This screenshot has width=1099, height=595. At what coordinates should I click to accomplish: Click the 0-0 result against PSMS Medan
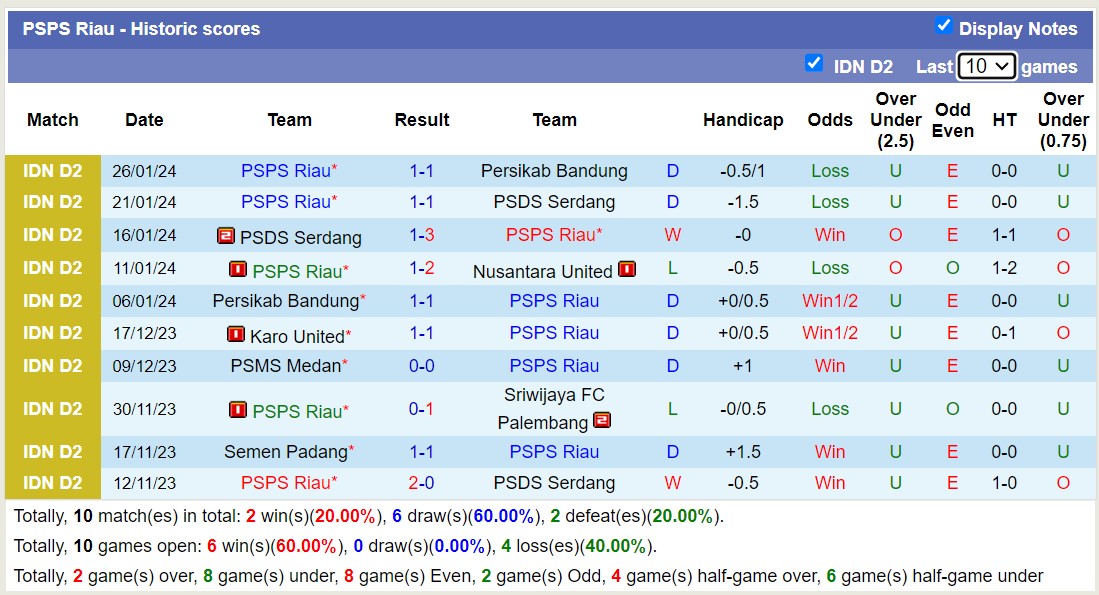pyautogui.click(x=421, y=366)
